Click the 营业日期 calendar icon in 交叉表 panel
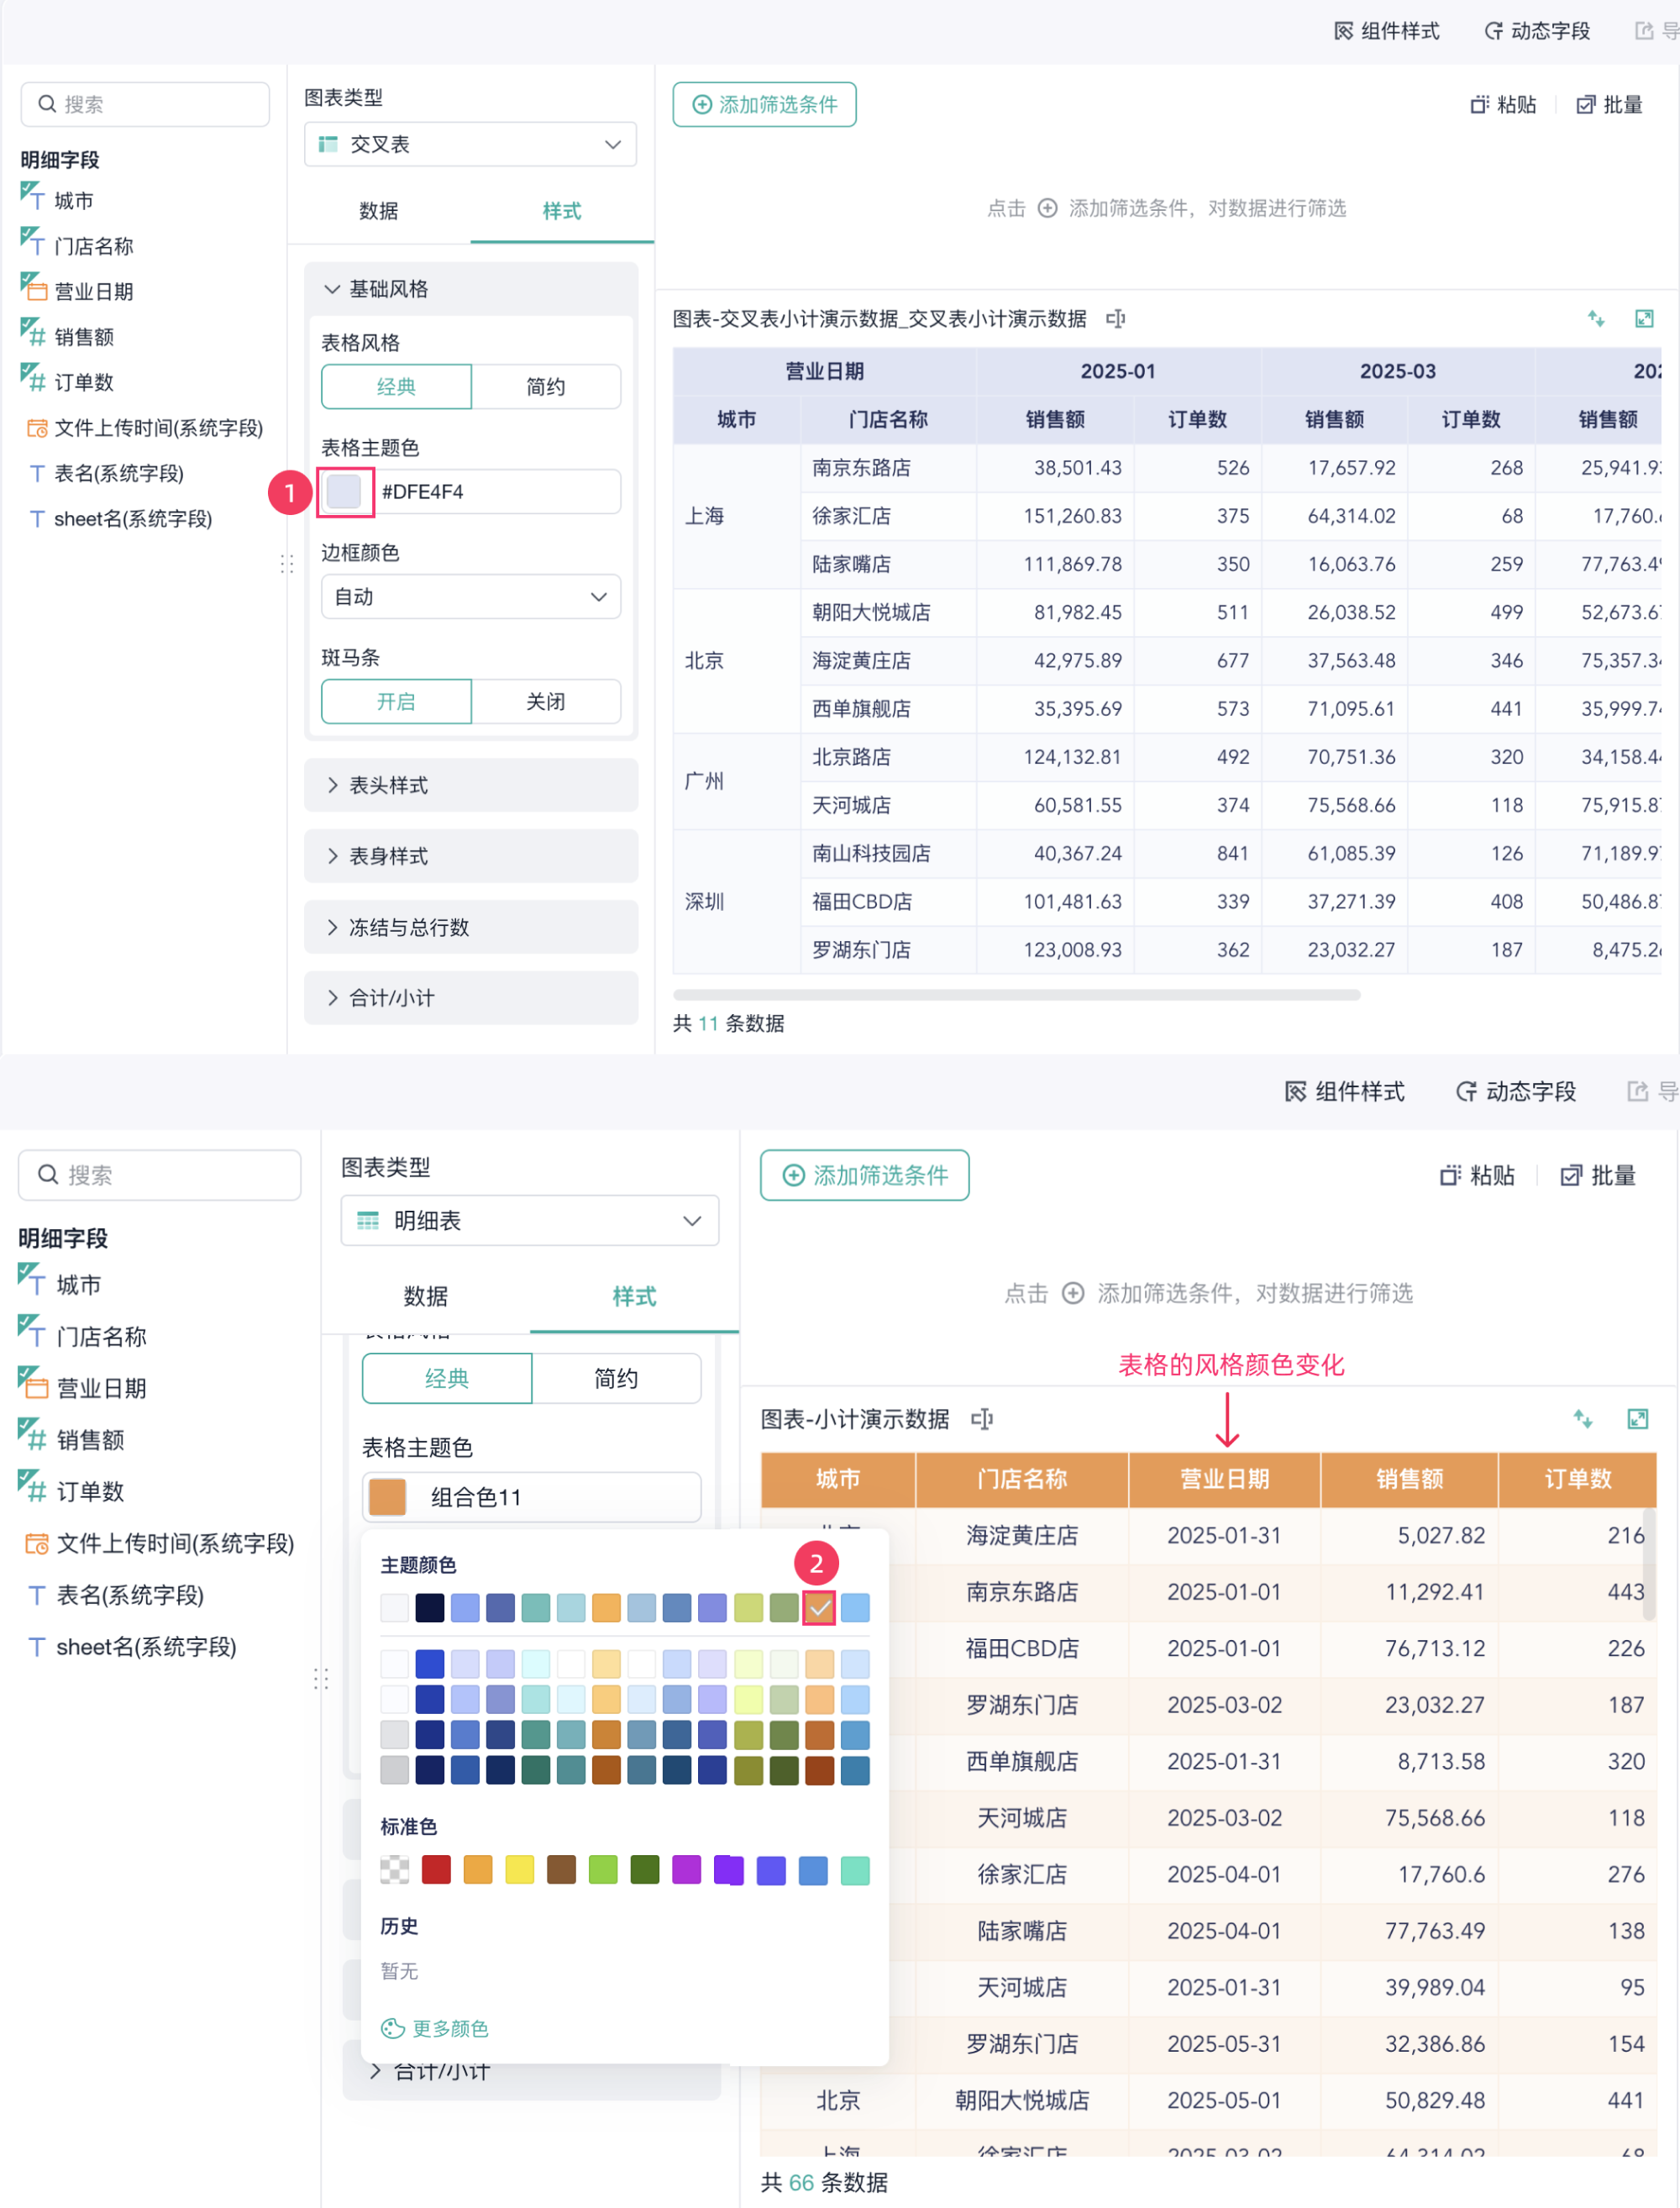 click(34, 288)
